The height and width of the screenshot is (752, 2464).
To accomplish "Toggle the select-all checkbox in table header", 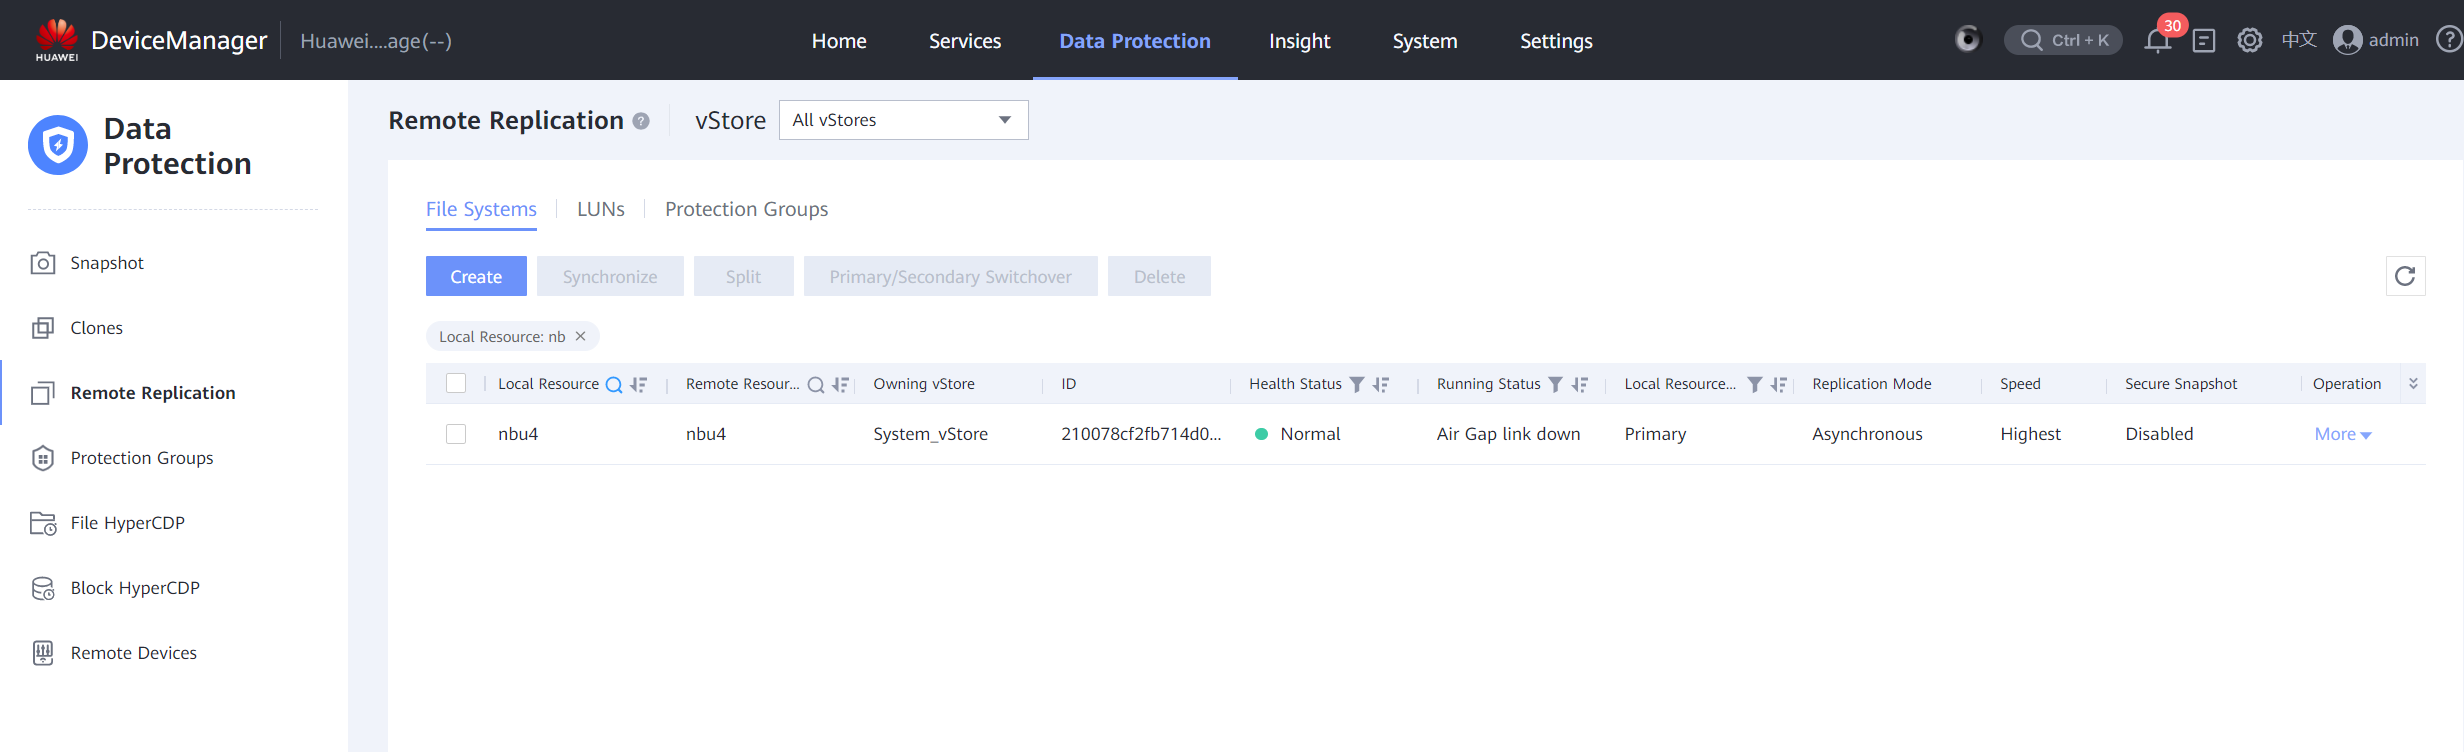I will pos(456,384).
